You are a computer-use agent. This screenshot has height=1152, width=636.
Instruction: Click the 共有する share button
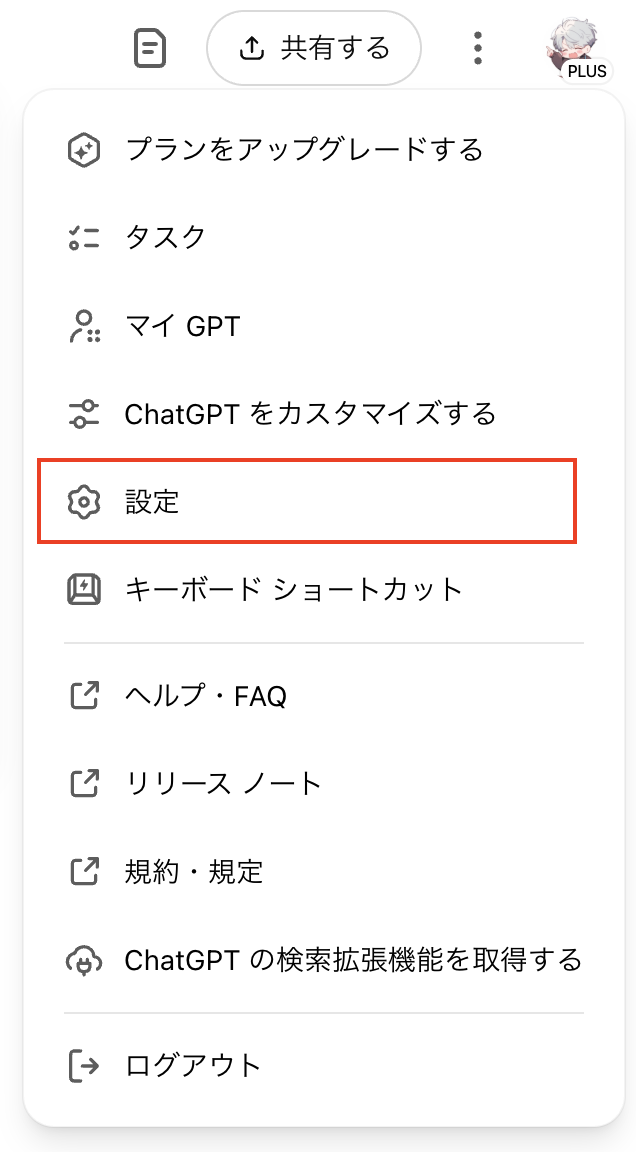(x=314, y=48)
